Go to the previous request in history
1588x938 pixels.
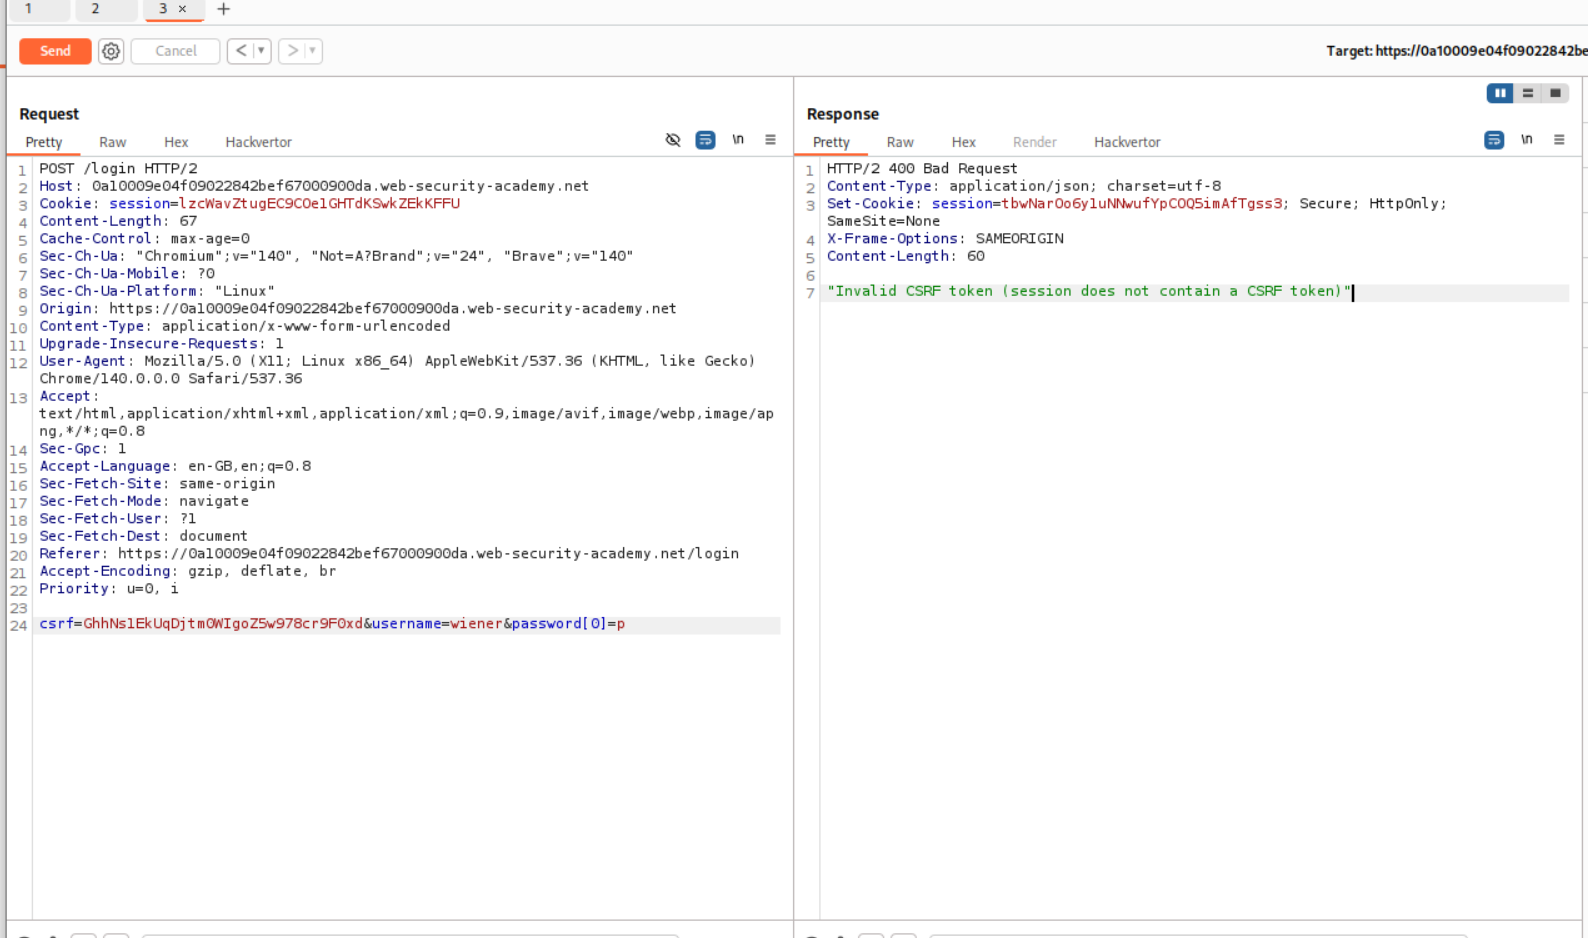[x=240, y=51]
